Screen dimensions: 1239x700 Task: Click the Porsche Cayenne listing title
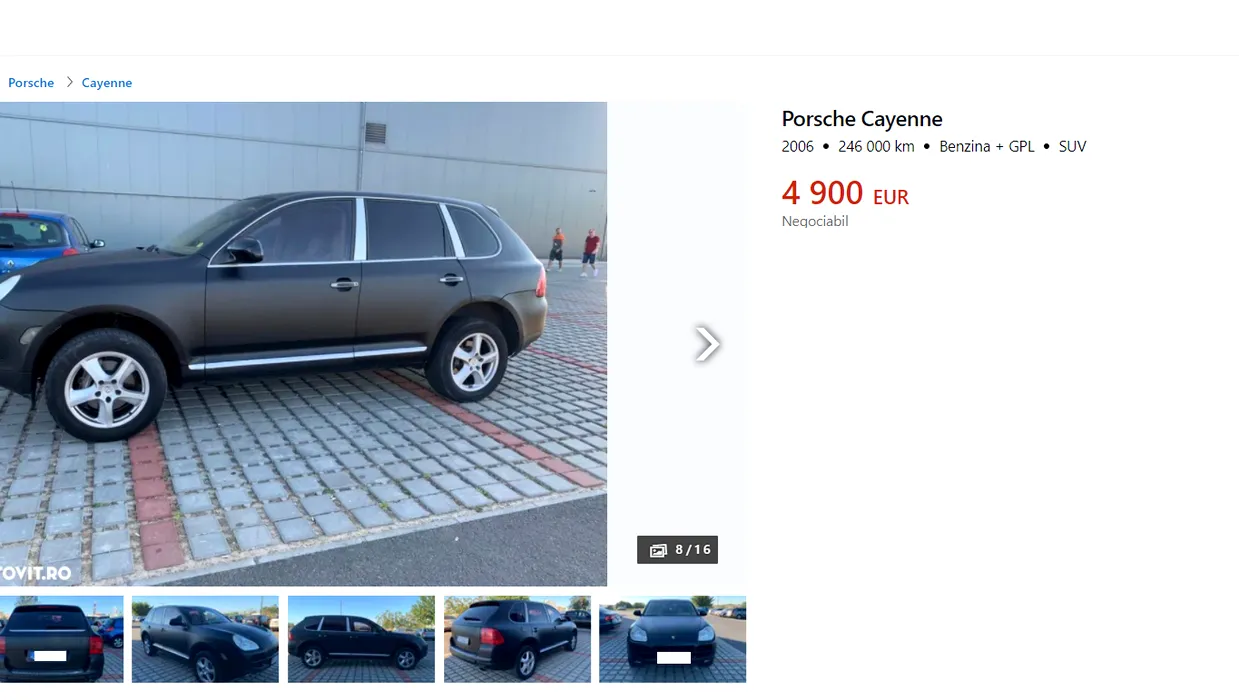click(862, 119)
